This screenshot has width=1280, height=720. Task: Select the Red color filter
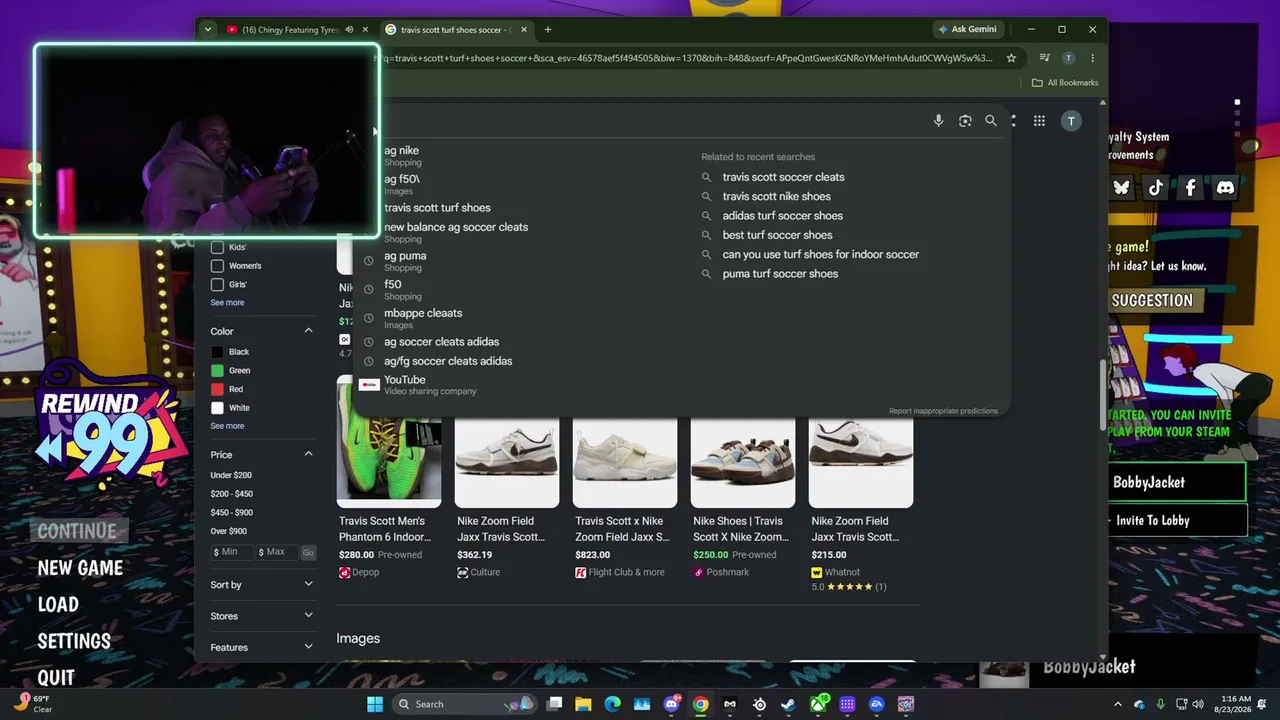217,389
